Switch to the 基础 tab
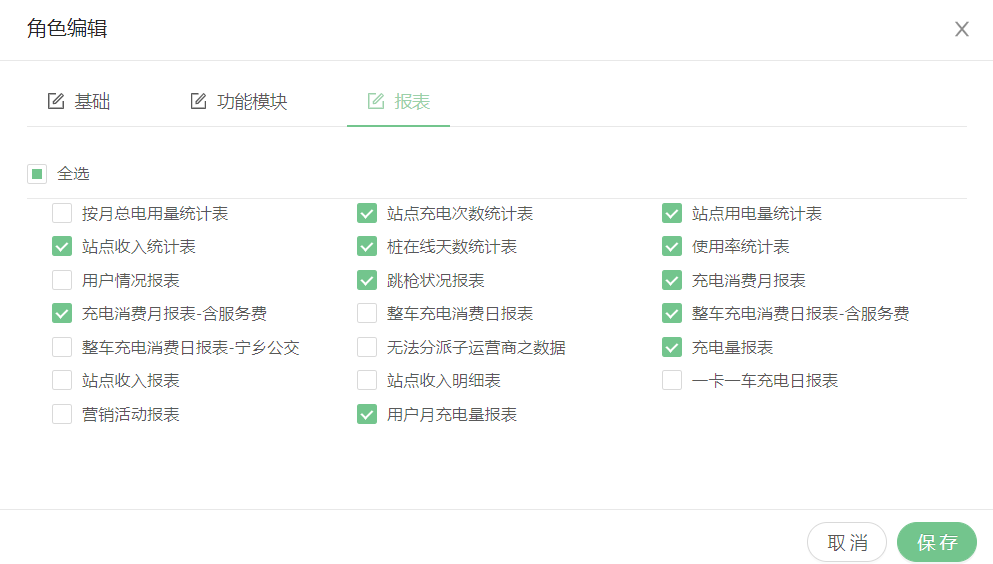993x564 pixels. [x=92, y=101]
